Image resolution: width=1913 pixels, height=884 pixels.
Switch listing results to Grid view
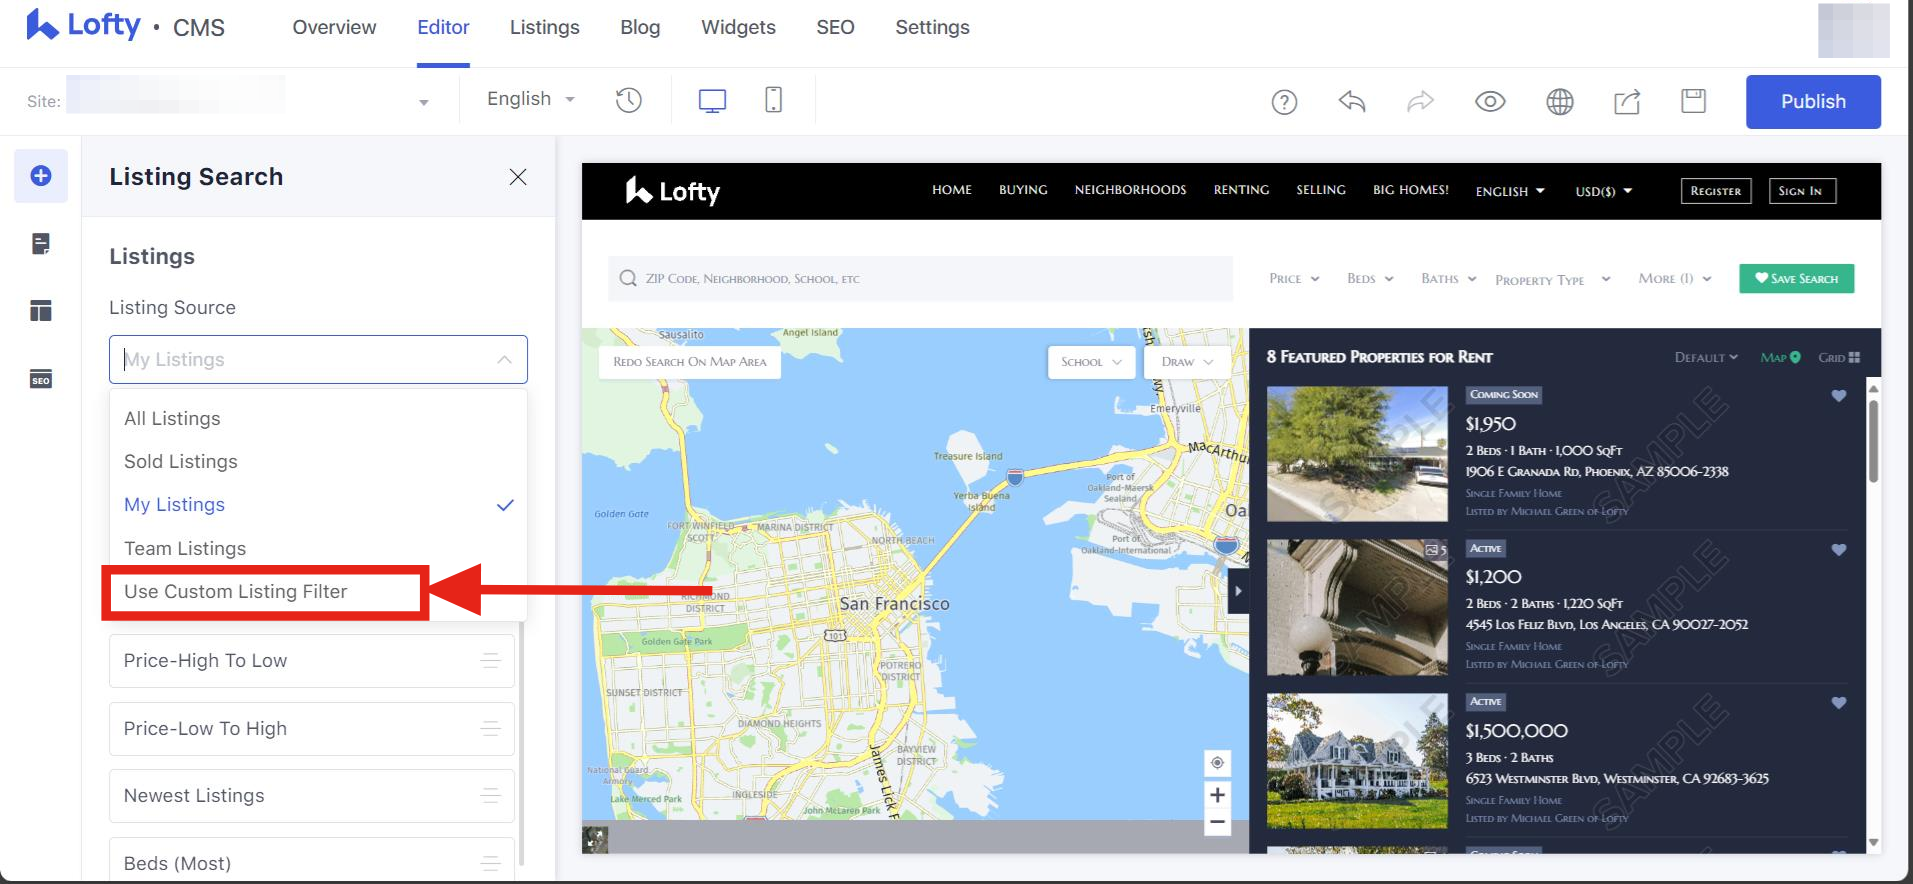1839,358
